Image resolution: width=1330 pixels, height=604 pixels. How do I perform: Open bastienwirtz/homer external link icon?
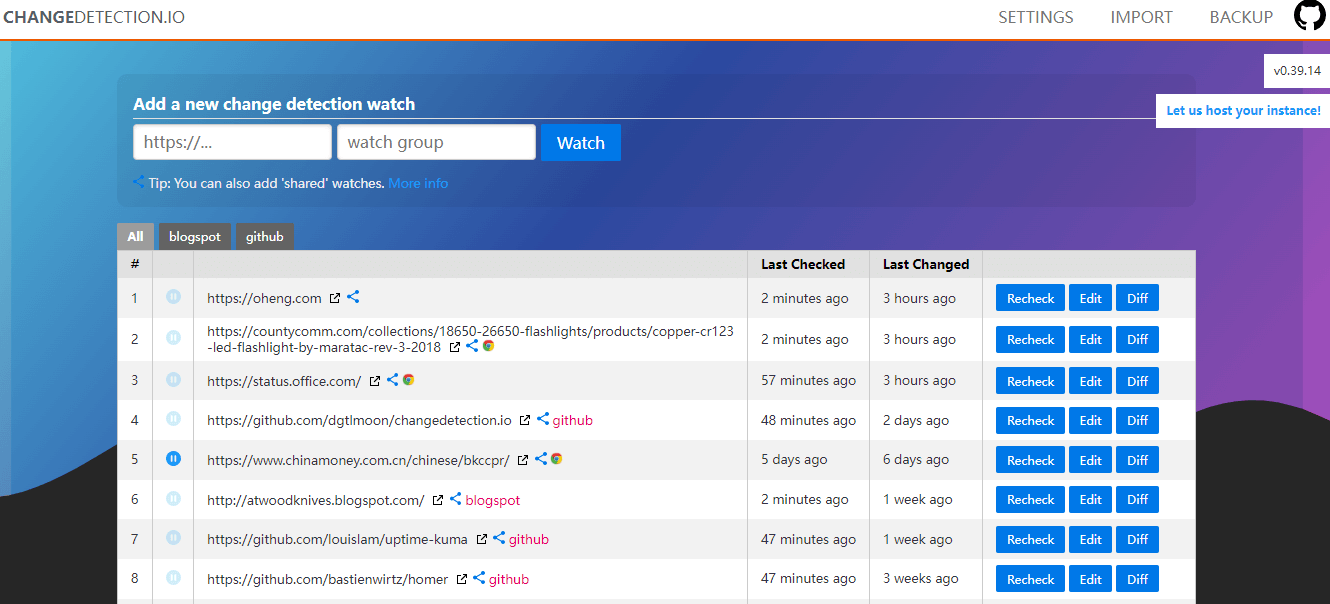pos(461,579)
